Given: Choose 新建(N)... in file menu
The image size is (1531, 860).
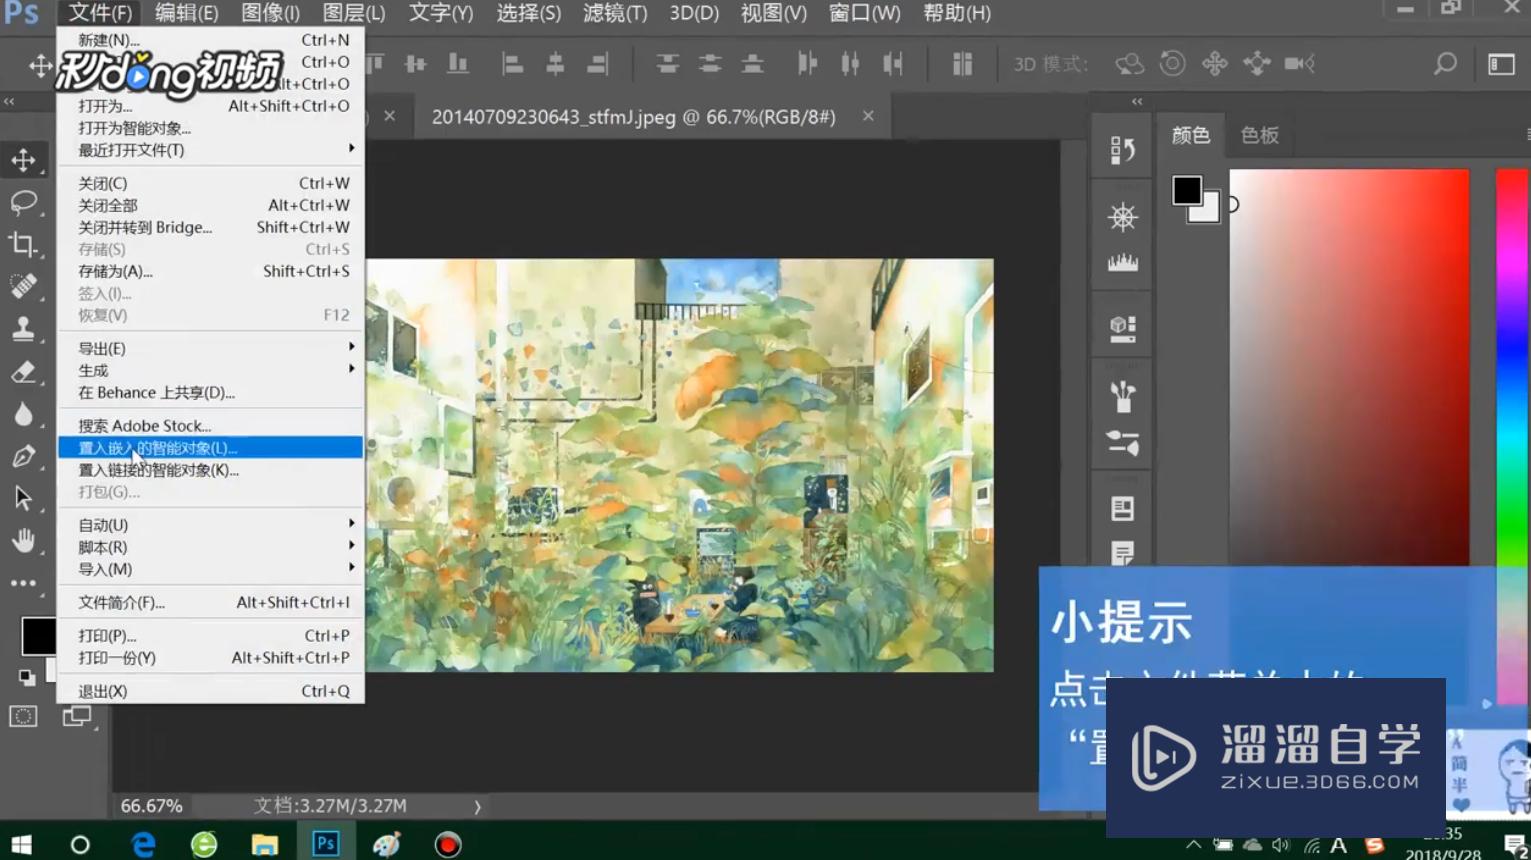Looking at the screenshot, I should (x=210, y=40).
